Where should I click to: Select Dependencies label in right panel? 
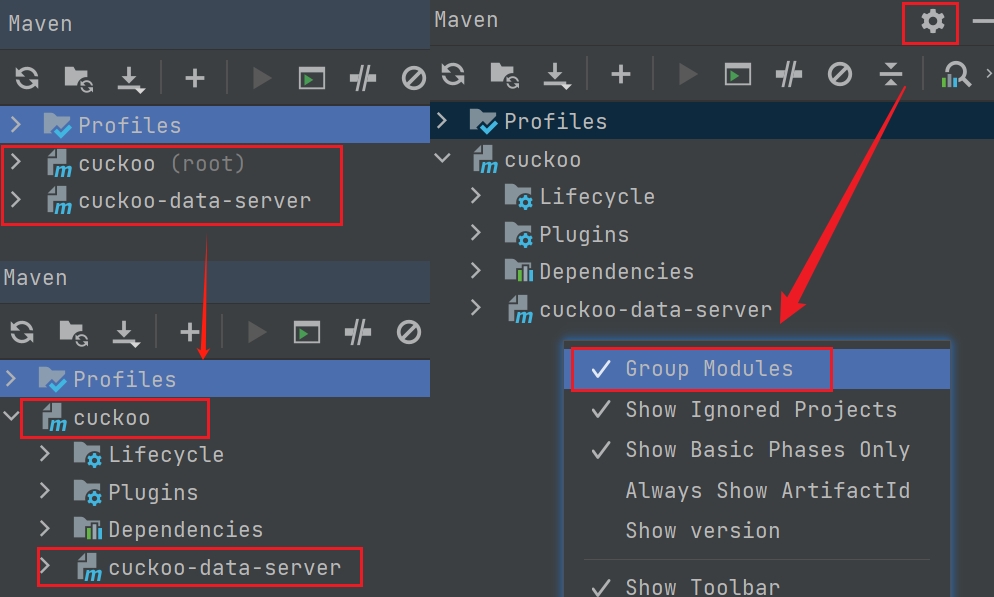[617, 272]
